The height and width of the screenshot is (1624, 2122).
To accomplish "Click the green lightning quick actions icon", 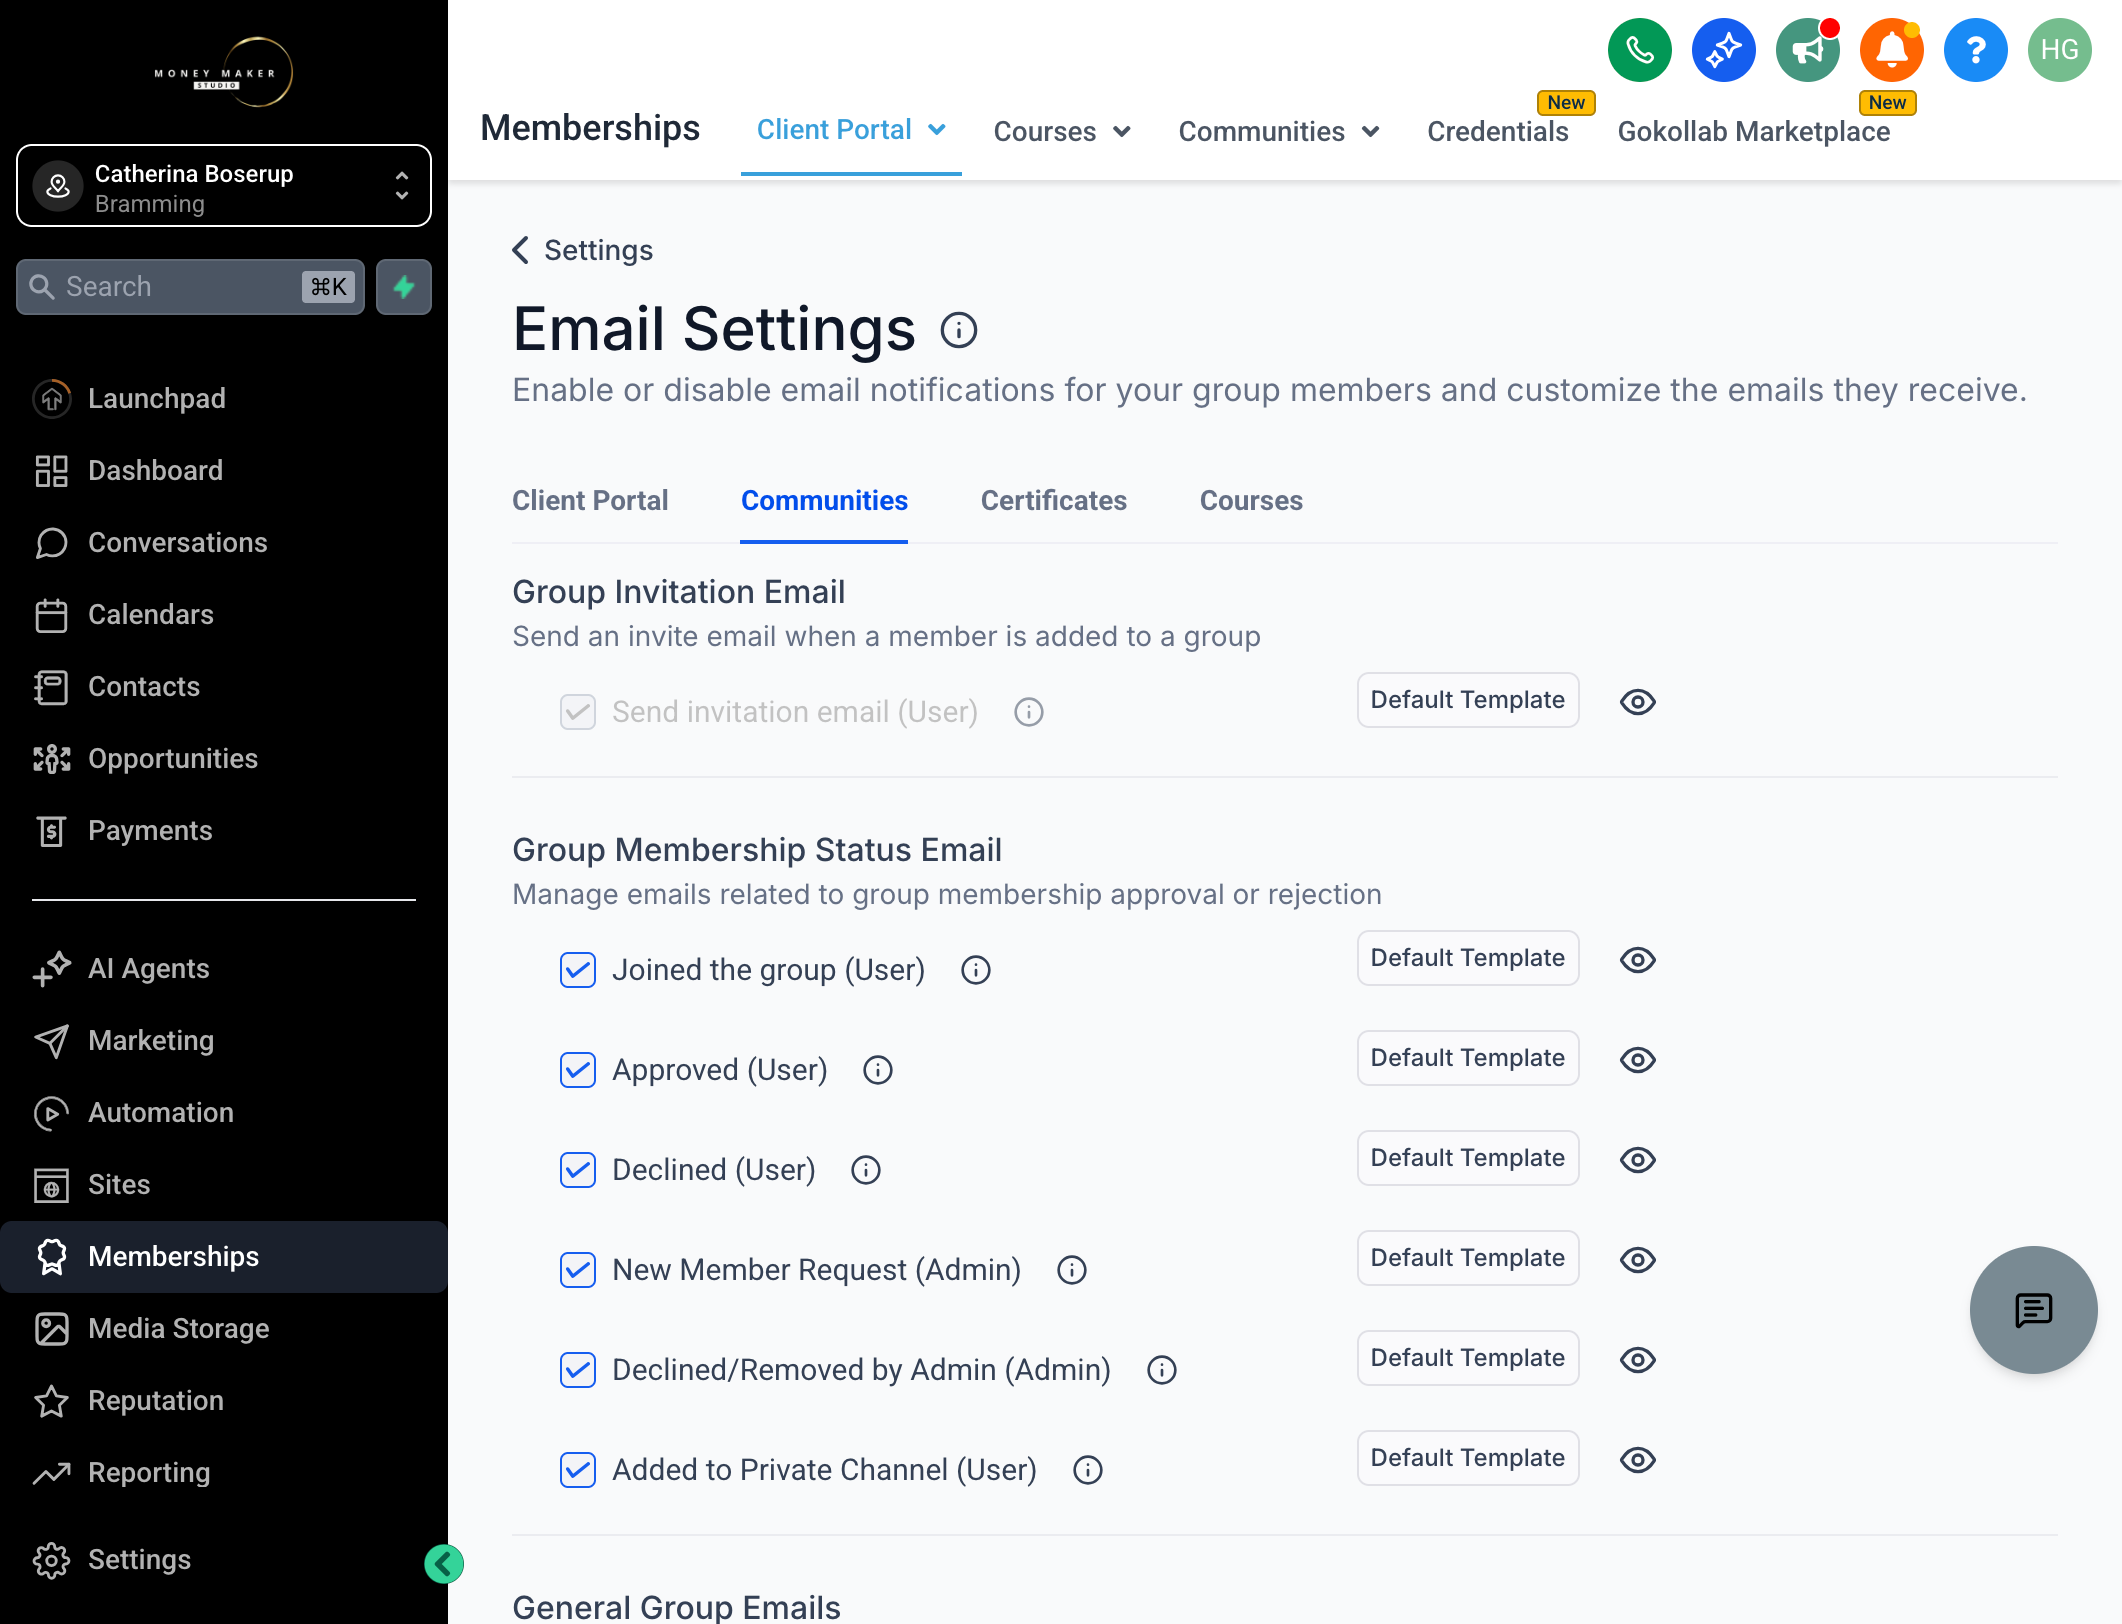I will coord(404,287).
